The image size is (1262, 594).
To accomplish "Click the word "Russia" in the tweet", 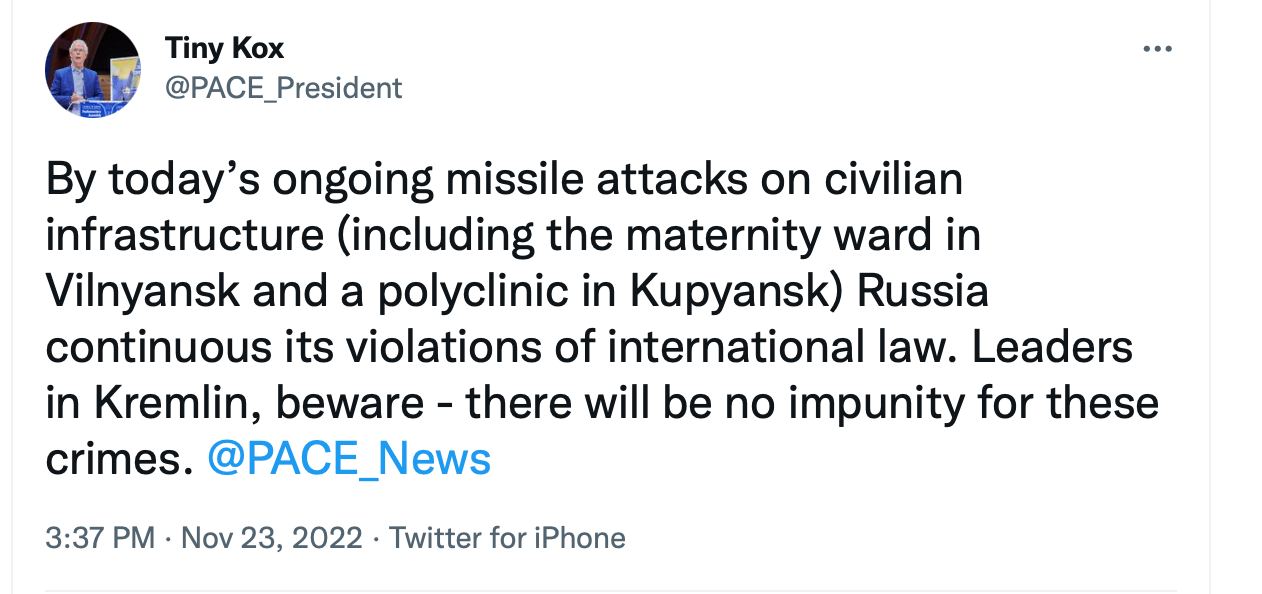I will (923, 291).
